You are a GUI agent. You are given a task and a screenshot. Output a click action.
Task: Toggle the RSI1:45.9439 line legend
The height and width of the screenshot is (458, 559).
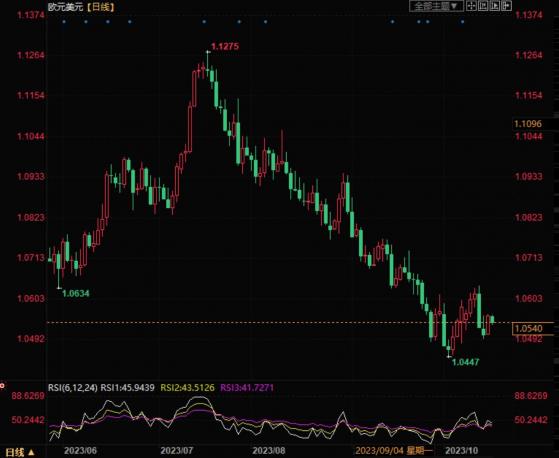(x=128, y=388)
